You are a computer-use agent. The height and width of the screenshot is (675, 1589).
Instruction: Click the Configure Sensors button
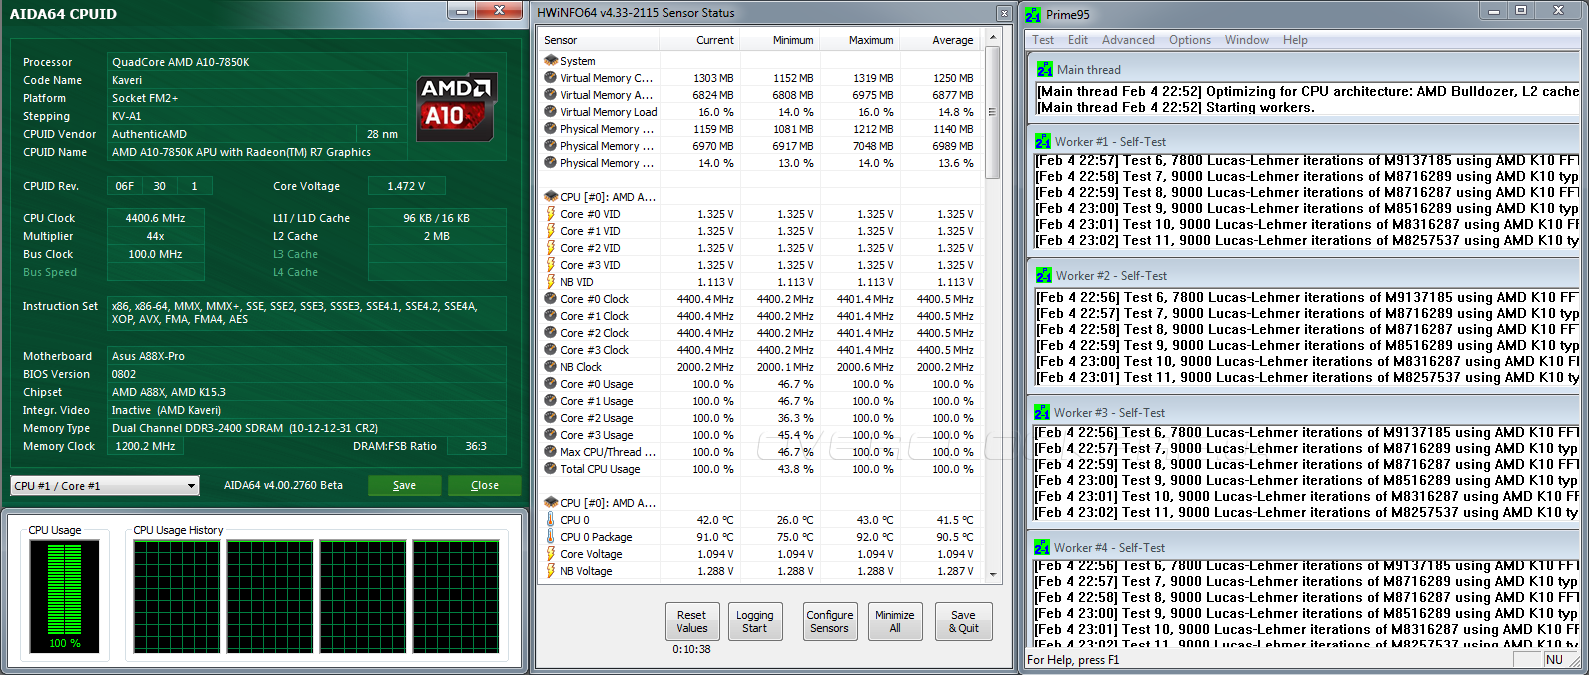830,621
